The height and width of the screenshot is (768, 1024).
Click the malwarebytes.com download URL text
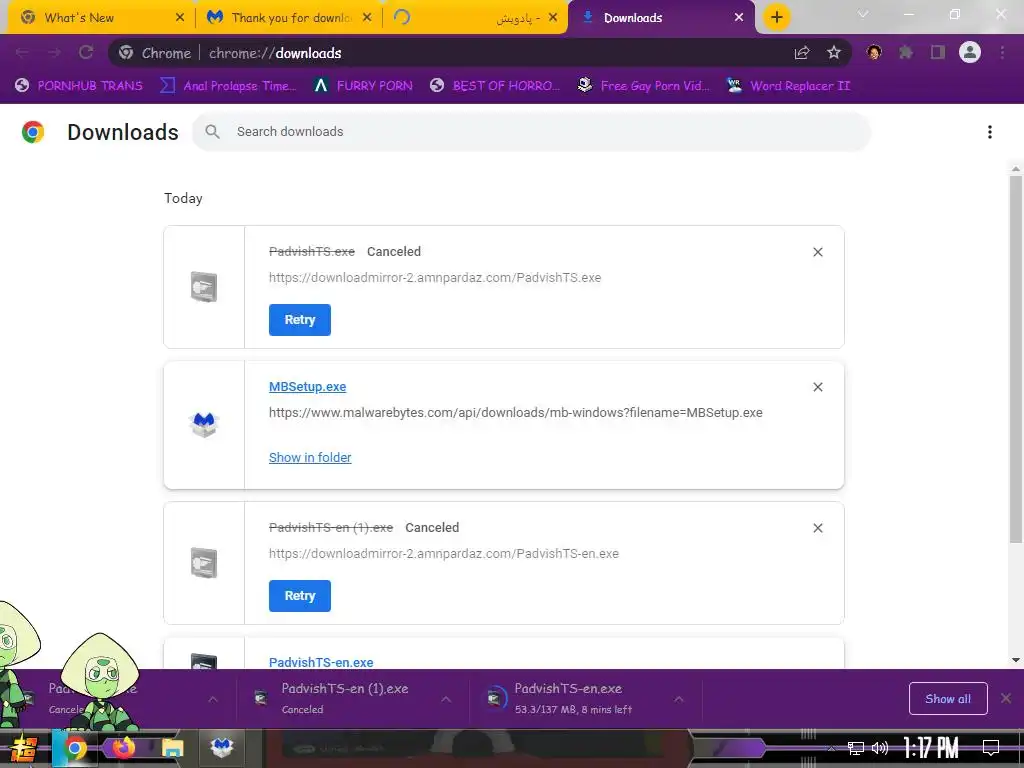click(516, 413)
